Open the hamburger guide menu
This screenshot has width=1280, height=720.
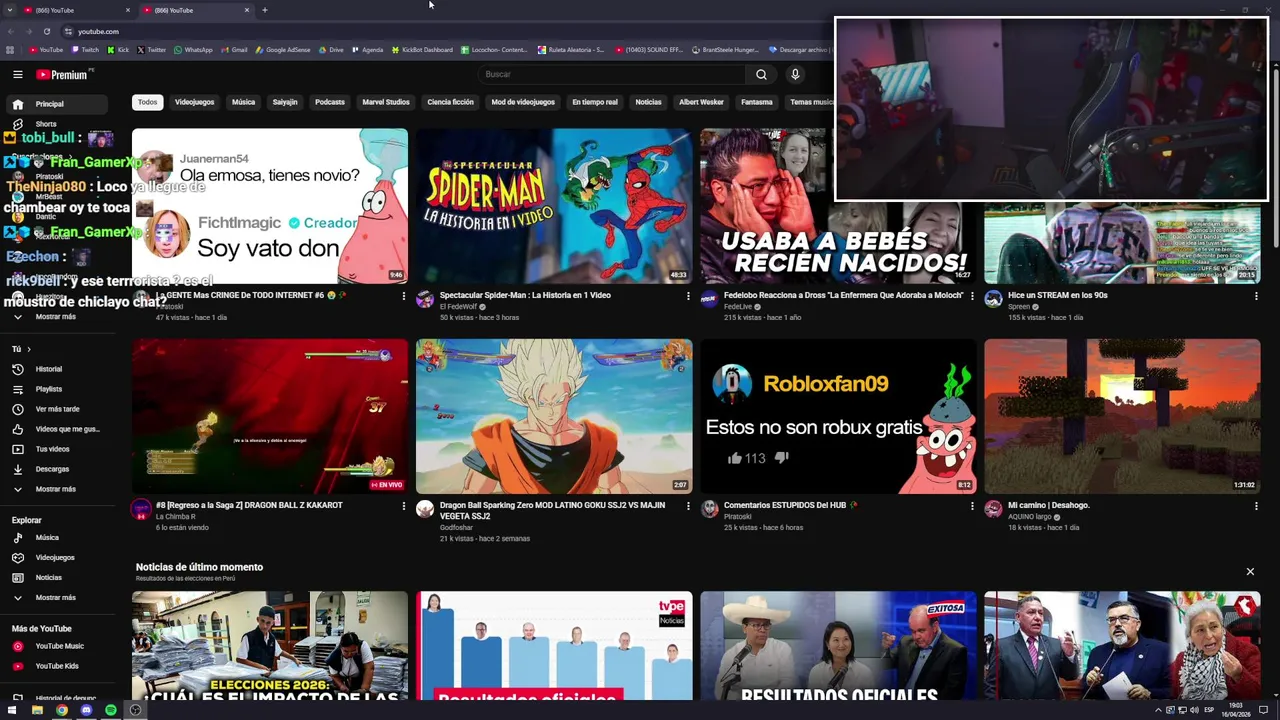pos(17,74)
